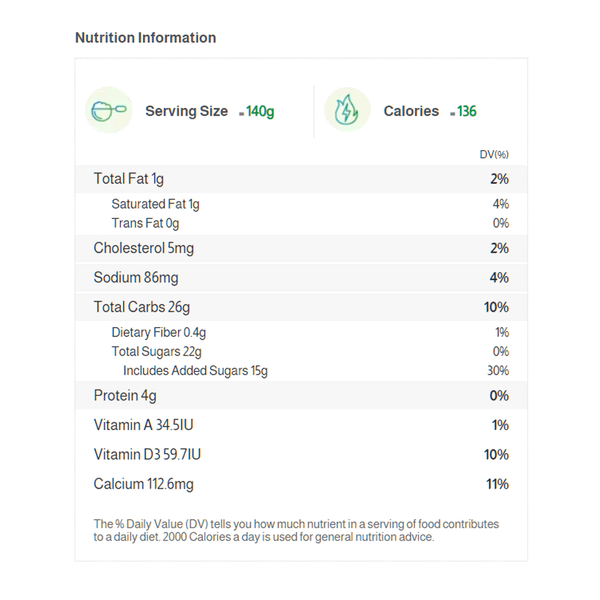Click the % Daily Value footnote text

296,530
